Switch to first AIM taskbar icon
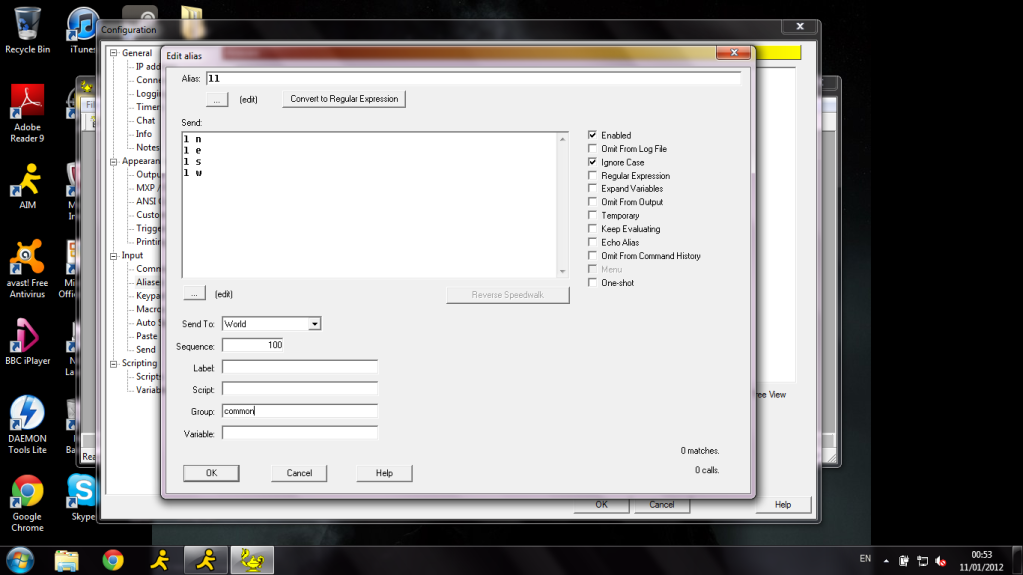Image resolution: width=1023 pixels, height=575 pixels. click(x=160, y=560)
